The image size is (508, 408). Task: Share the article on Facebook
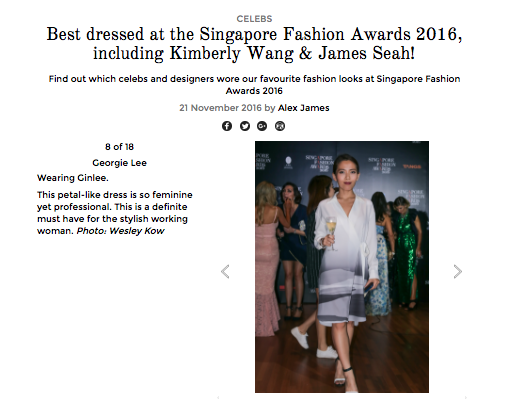click(227, 126)
